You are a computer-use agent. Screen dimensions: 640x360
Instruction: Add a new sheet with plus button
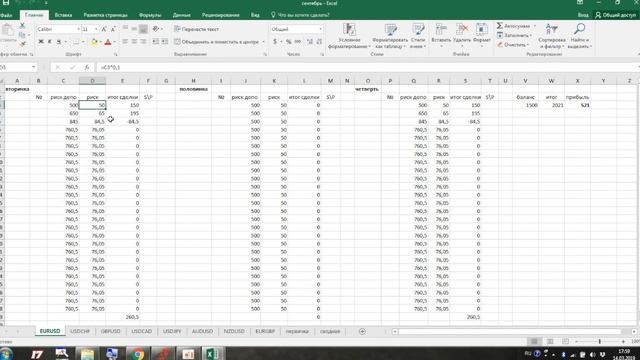[362, 331]
